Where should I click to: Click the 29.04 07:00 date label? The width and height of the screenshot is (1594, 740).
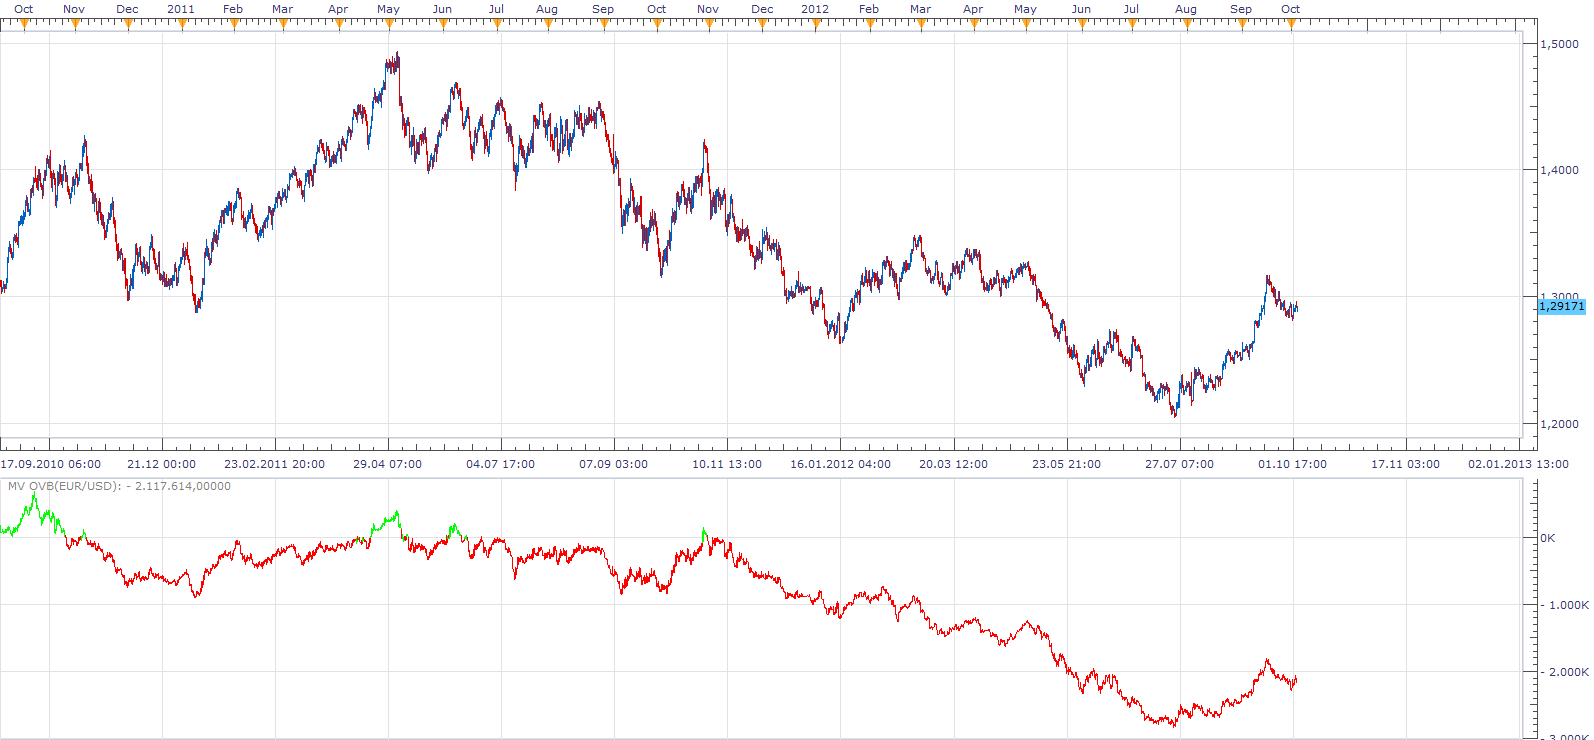coord(388,464)
